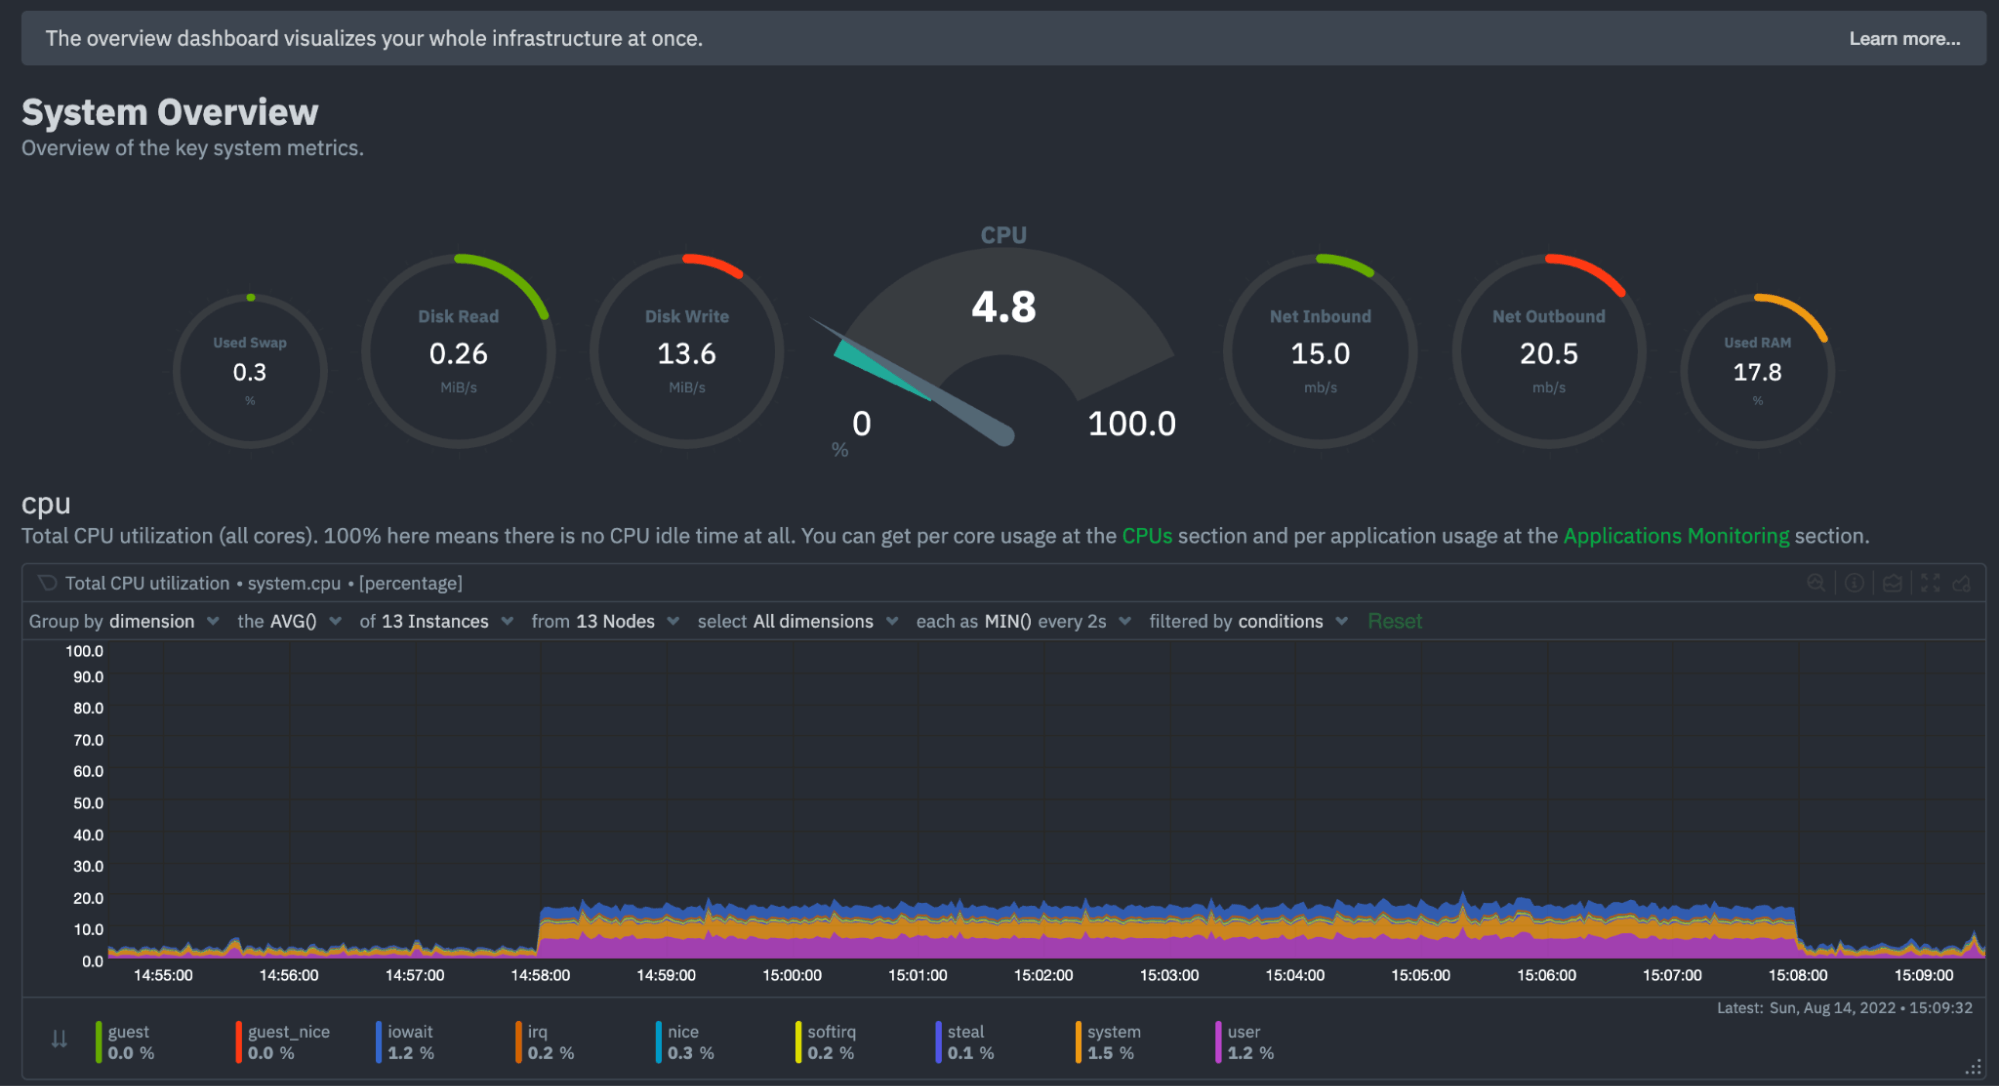
Task: Open the chart type selector icon
Action: tap(1892, 583)
